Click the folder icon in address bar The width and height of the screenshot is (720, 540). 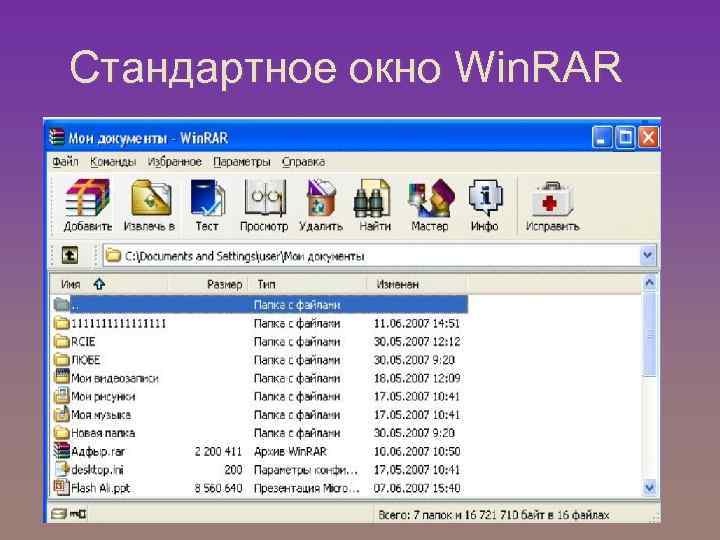[112, 255]
